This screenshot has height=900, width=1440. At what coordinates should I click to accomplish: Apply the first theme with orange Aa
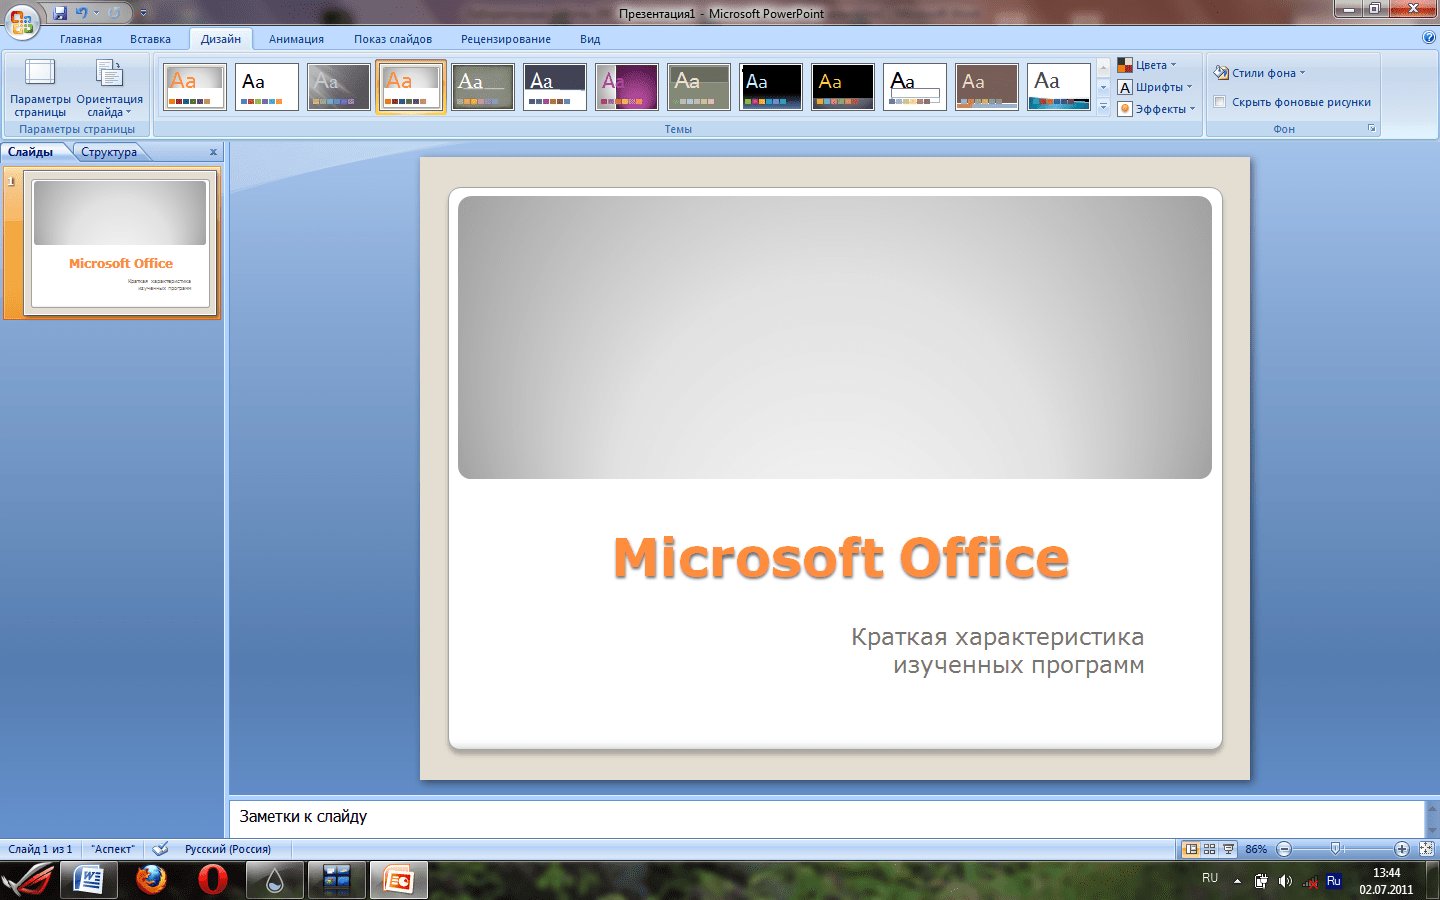tap(195, 87)
